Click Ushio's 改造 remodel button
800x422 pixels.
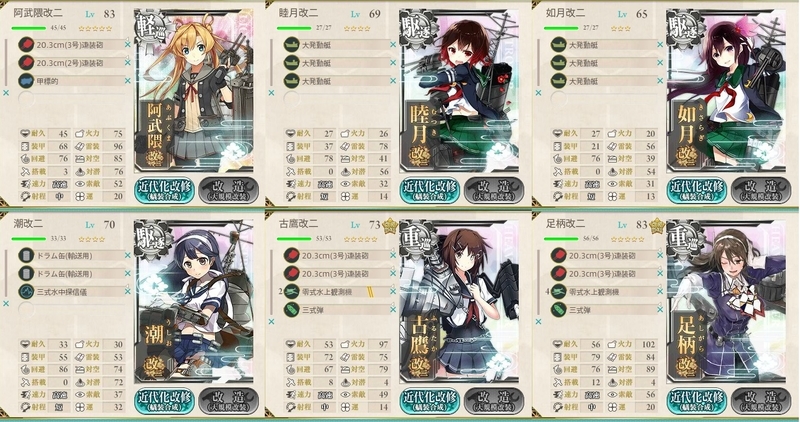click(x=228, y=401)
